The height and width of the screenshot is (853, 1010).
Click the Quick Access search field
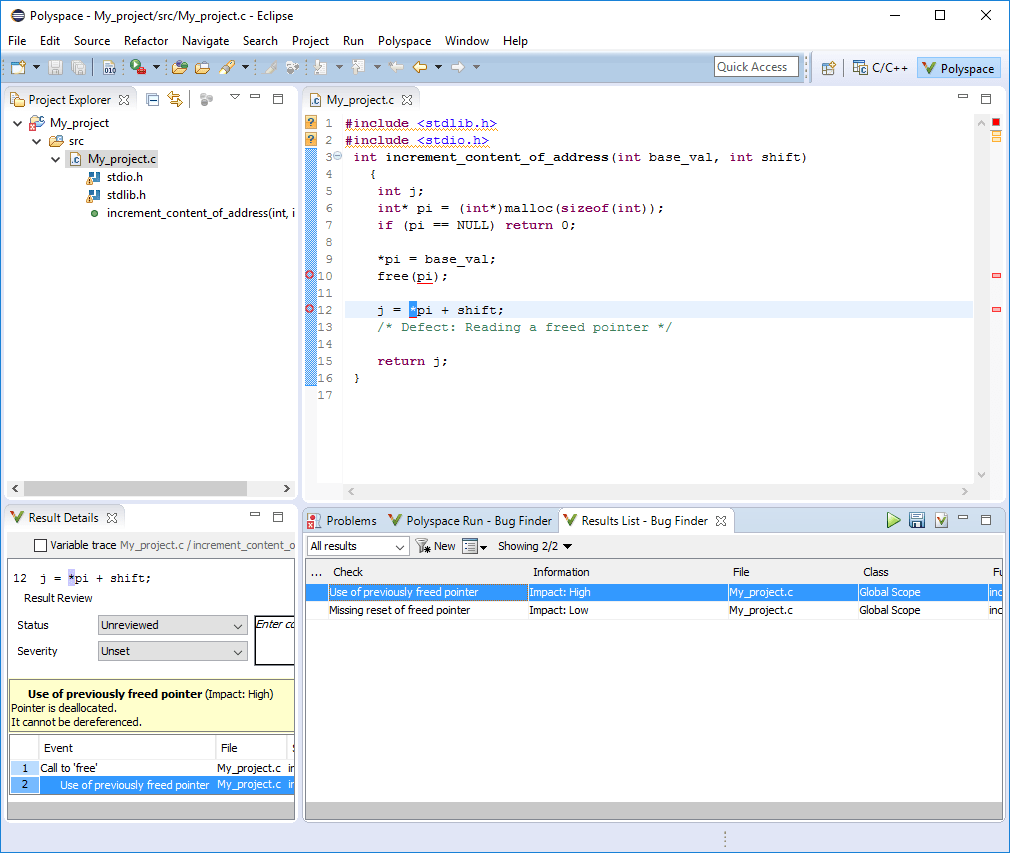tap(756, 67)
